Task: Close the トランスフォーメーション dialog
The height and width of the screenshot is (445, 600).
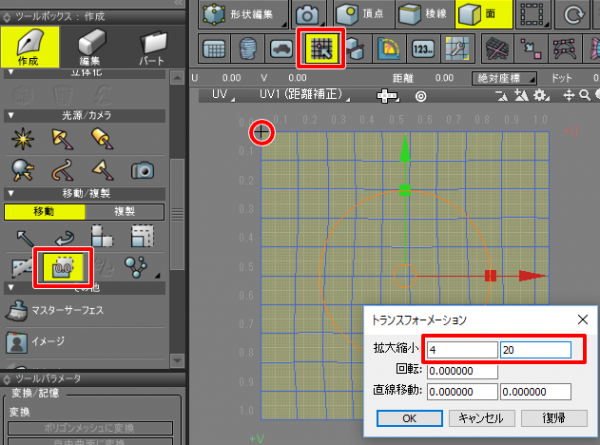Action: click(583, 319)
